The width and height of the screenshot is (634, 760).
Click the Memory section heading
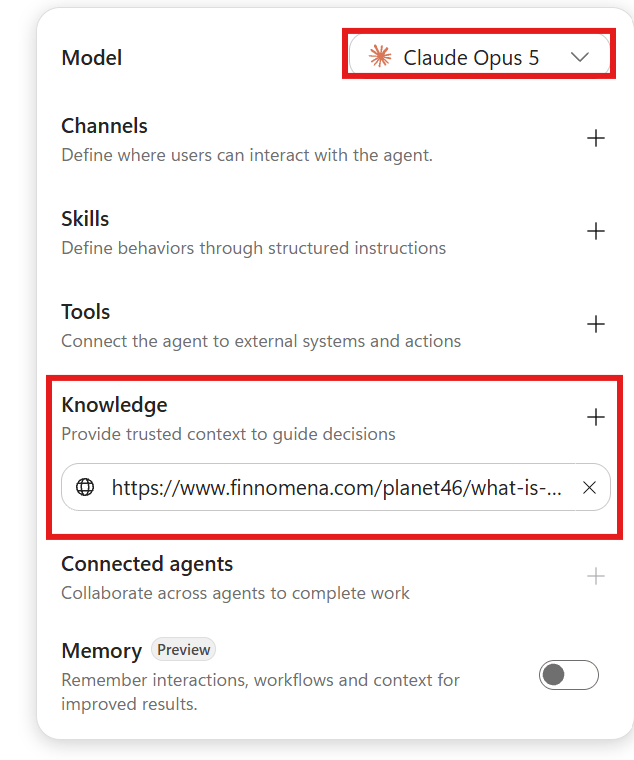tap(101, 651)
